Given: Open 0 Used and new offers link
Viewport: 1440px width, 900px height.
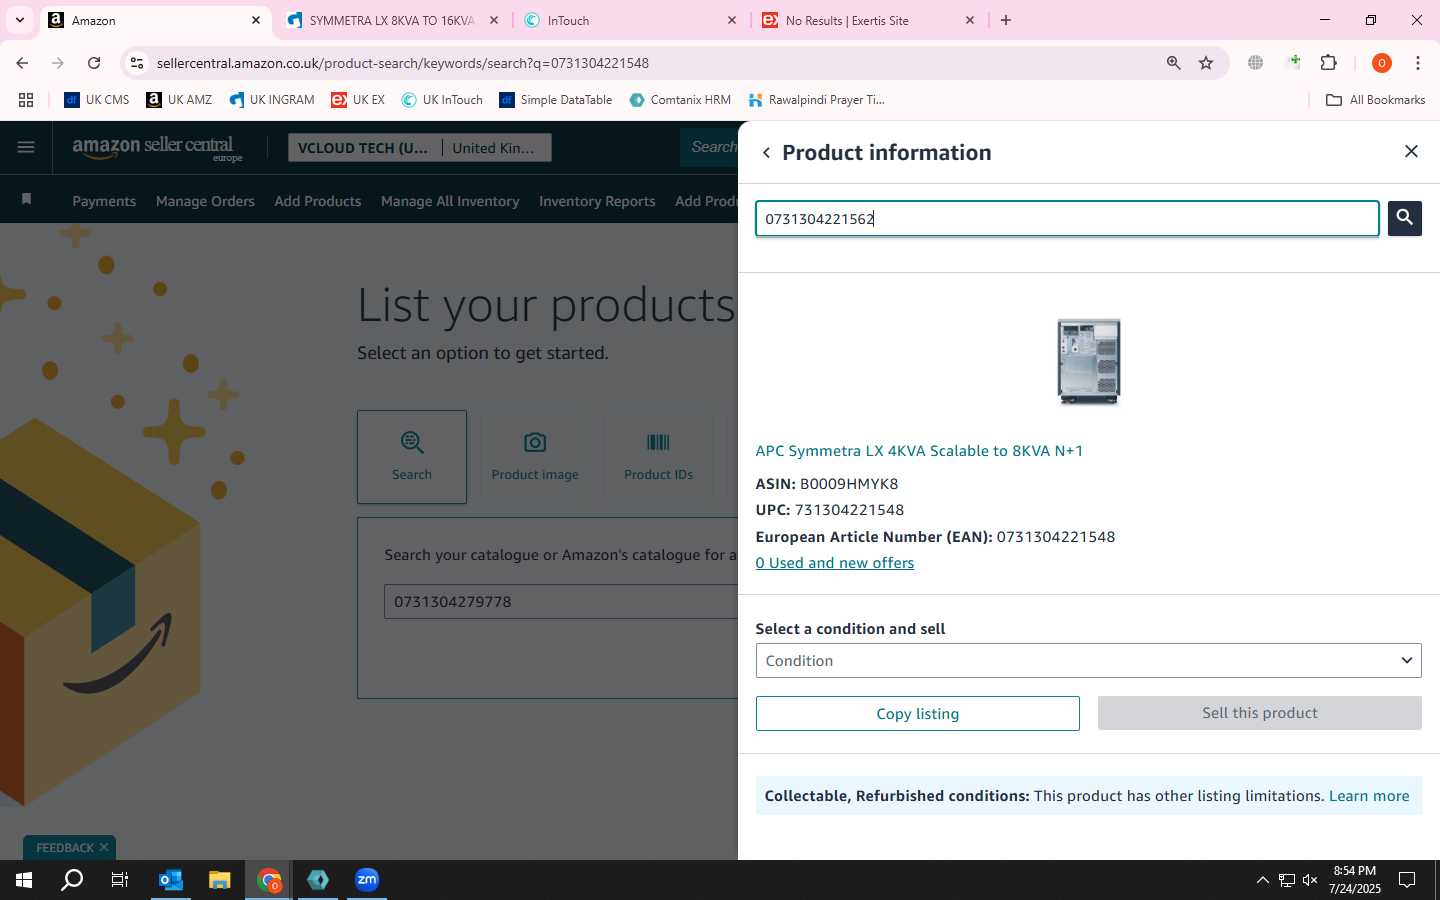Looking at the screenshot, I should pyautogui.click(x=835, y=563).
